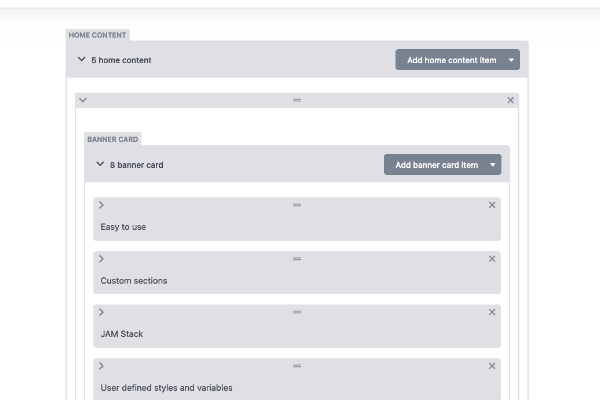Click drag handle on 'Easy to use' card
This screenshot has width=600, height=400.
point(297,205)
